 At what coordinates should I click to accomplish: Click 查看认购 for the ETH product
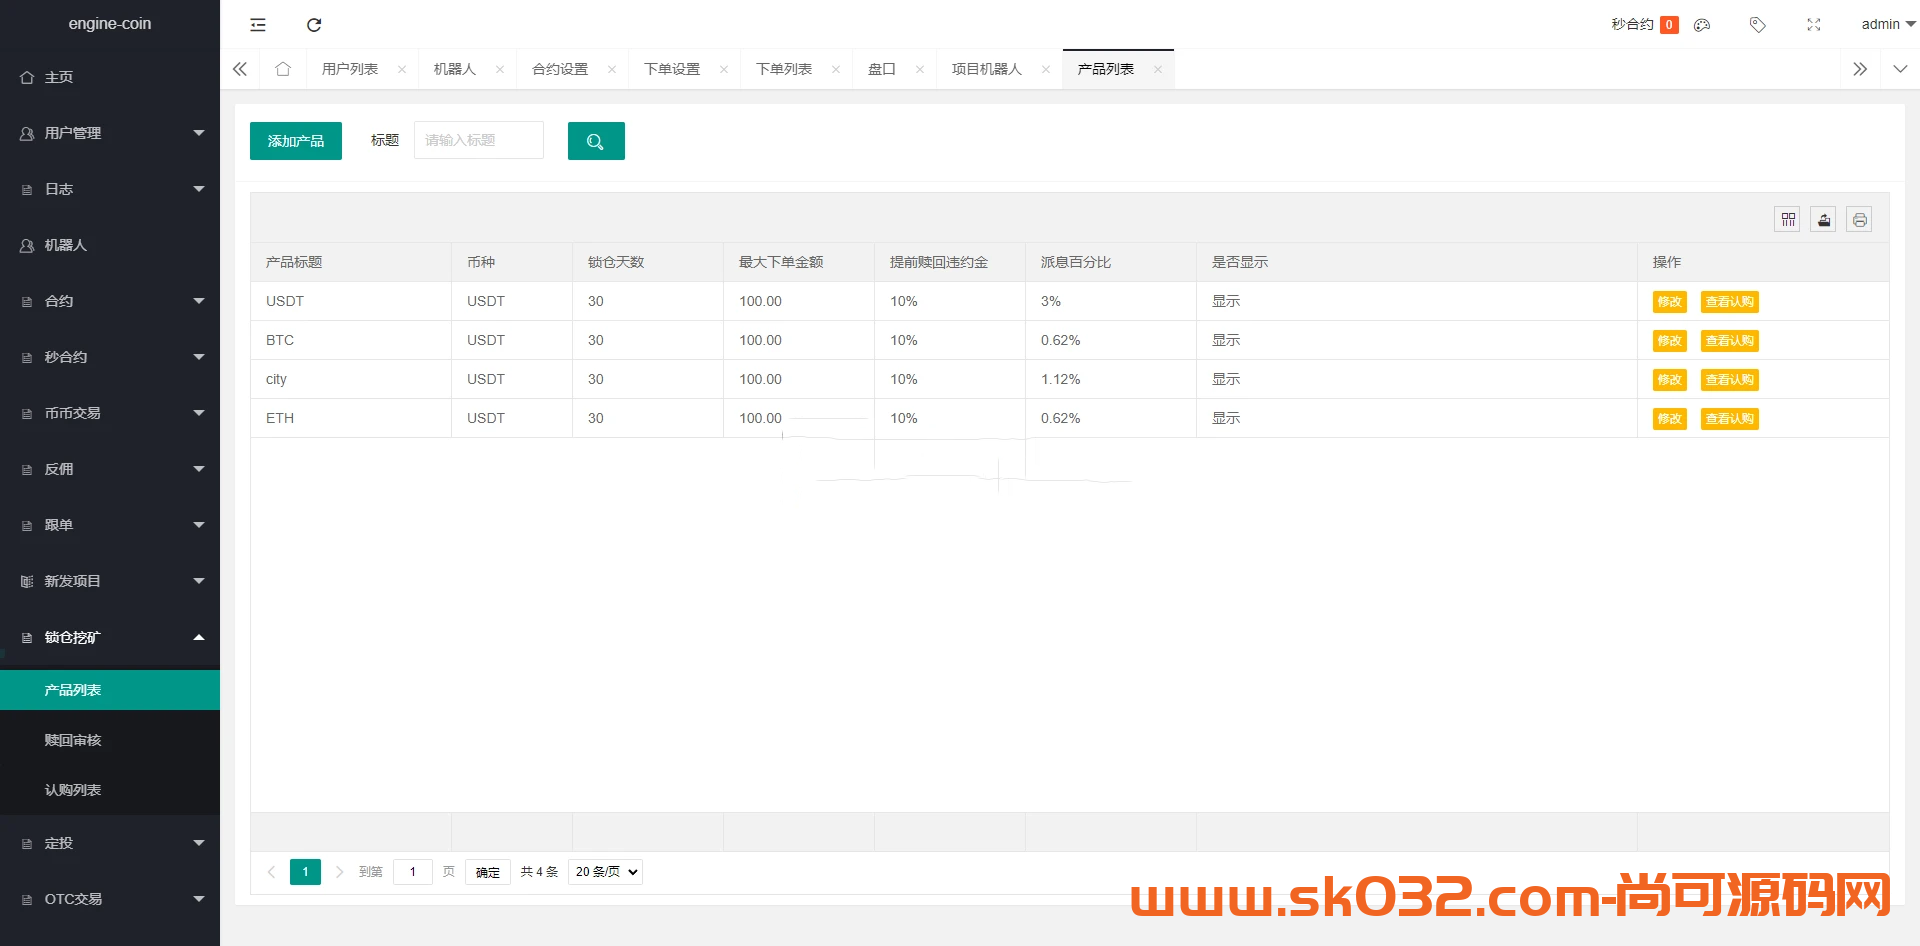(1730, 419)
